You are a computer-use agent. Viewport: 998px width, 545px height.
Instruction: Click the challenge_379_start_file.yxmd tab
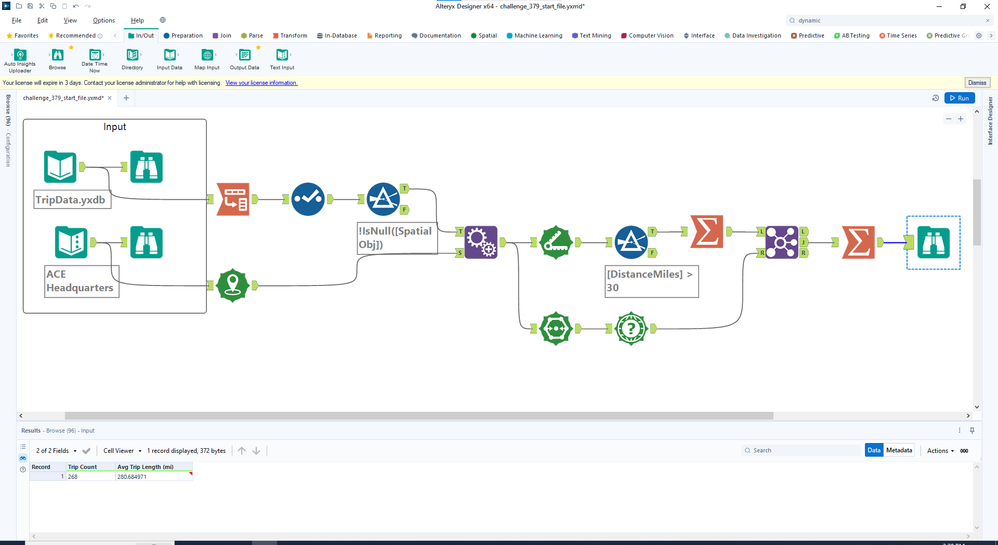tap(62, 98)
